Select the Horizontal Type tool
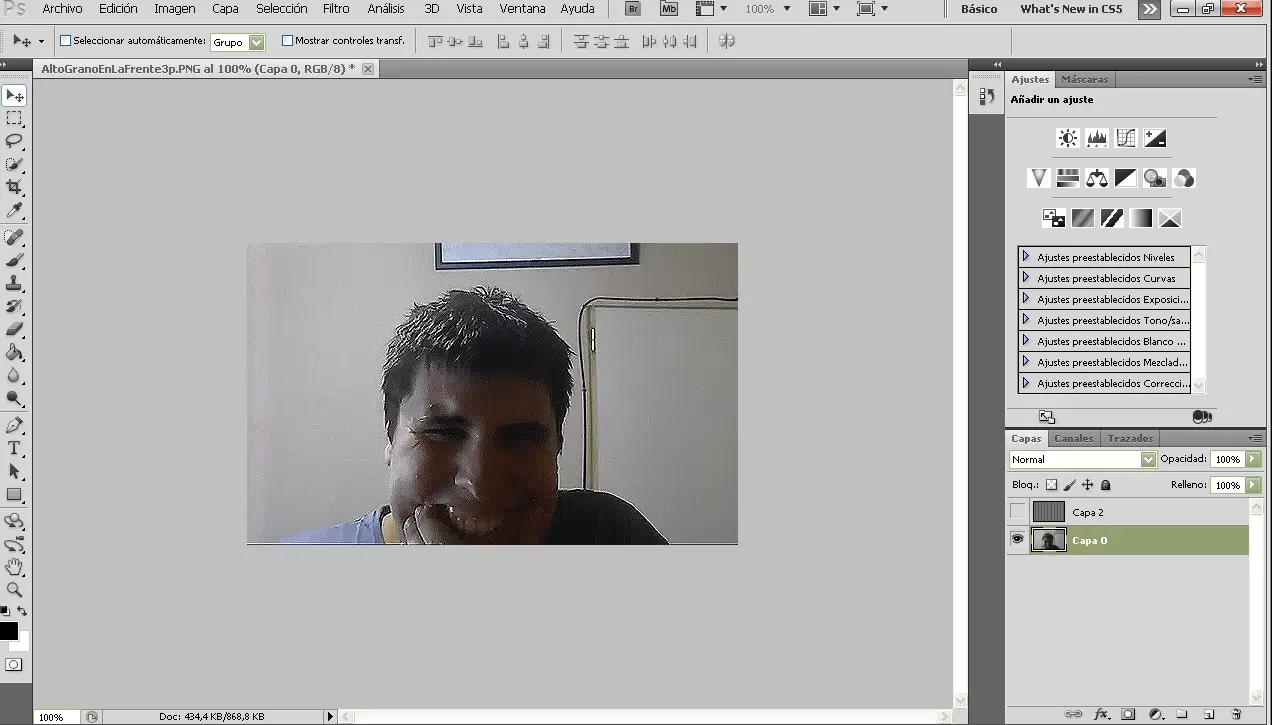Image resolution: width=1272 pixels, height=725 pixels. (14, 448)
